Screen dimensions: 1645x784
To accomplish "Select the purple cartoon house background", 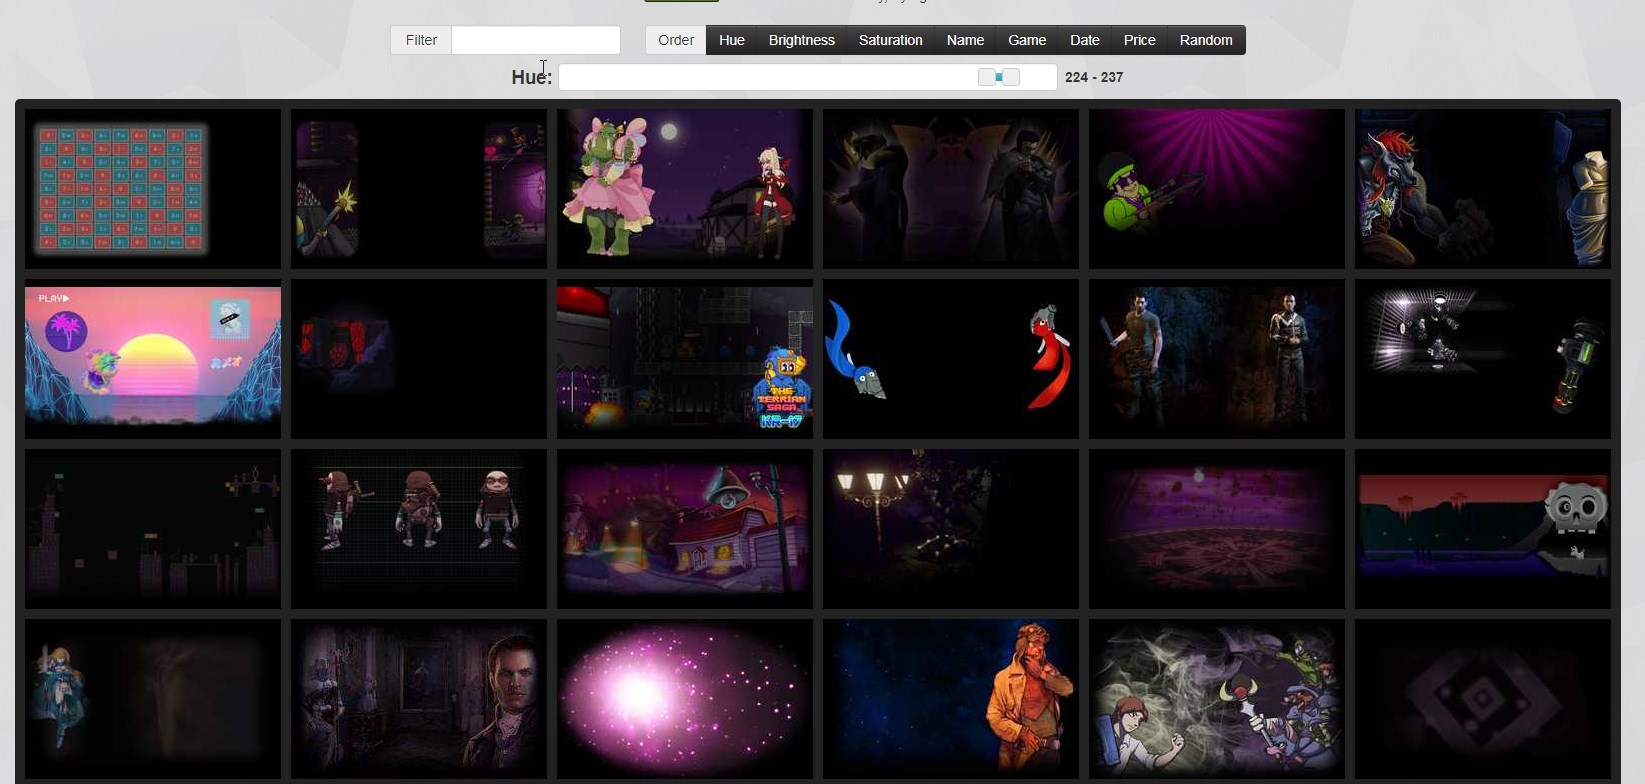I will [x=685, y=528].
